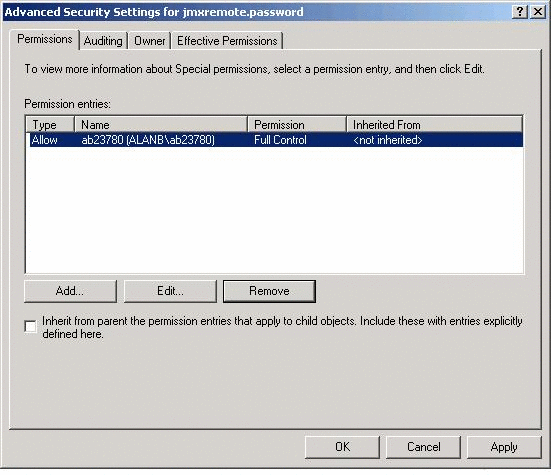The width and height of the screenshot is (551, 475).
Task: Remove the selected permission entry
Action: [x=269, y=291]
